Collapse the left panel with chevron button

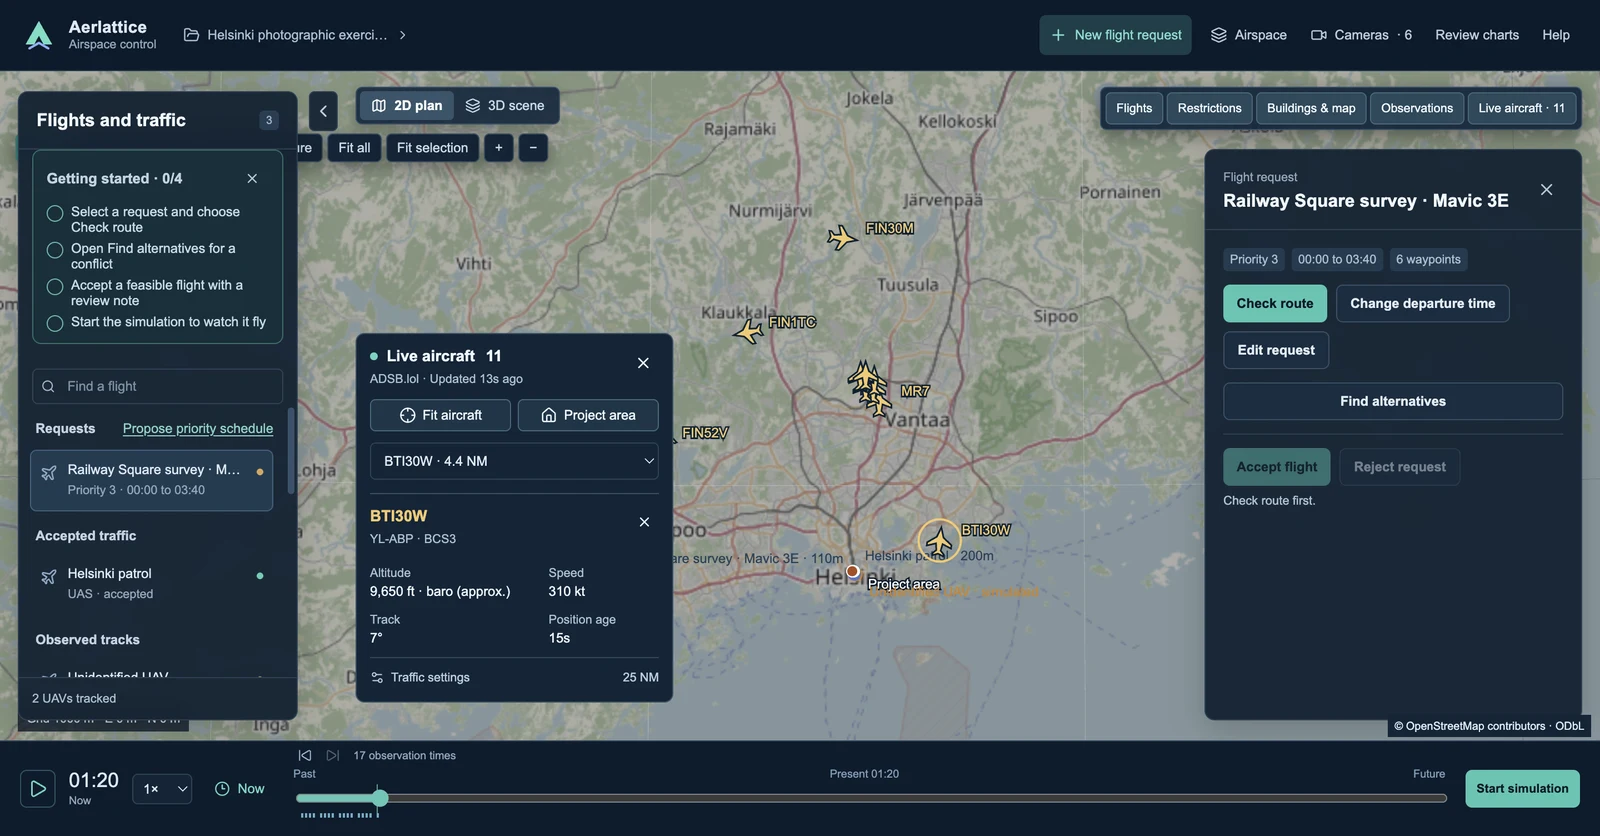[x=323, y=111]
